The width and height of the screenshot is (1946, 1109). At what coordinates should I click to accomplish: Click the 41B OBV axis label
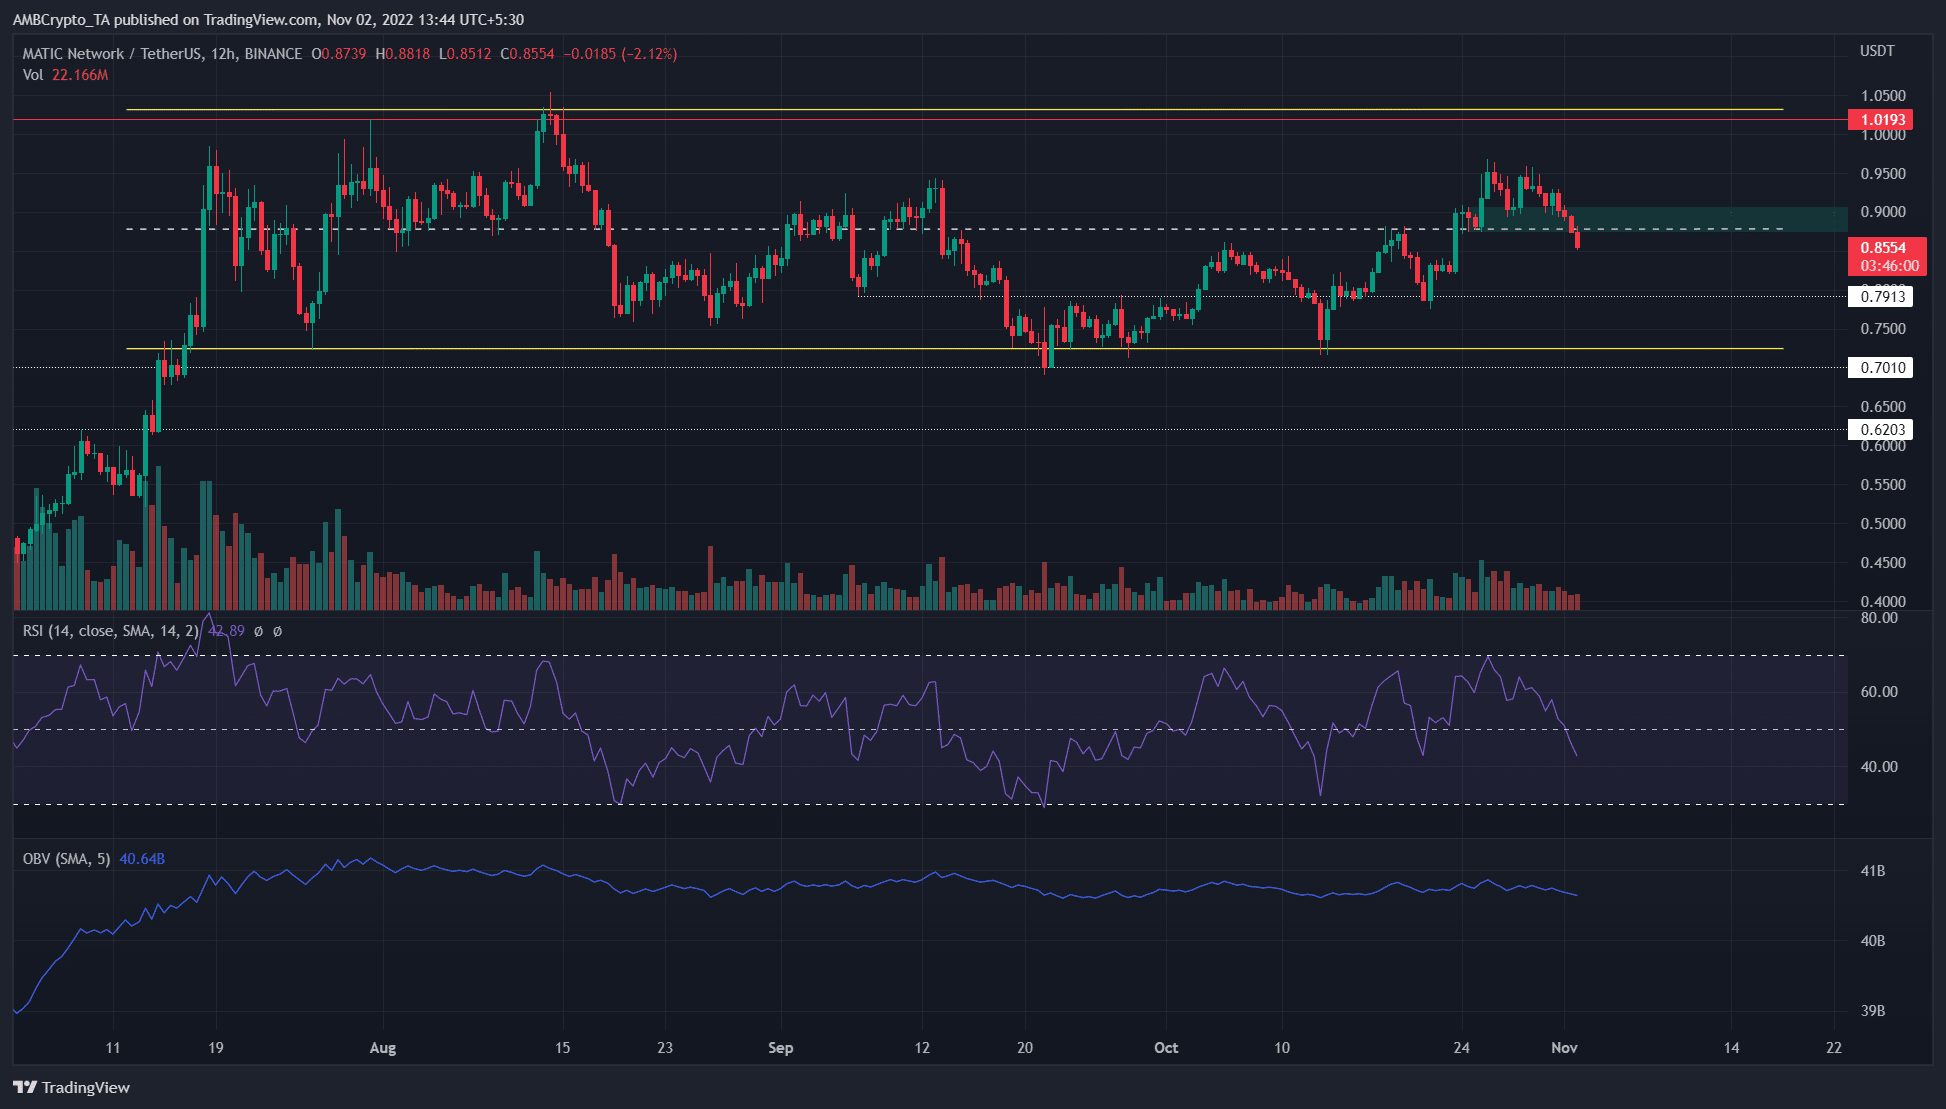(1873, 871)
